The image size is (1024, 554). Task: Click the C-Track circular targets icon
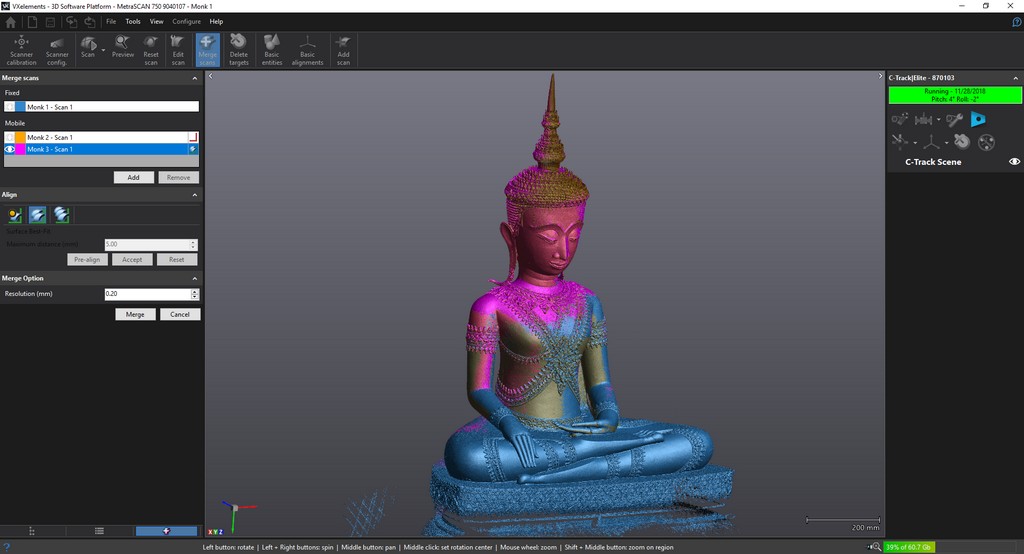[987, 142]
